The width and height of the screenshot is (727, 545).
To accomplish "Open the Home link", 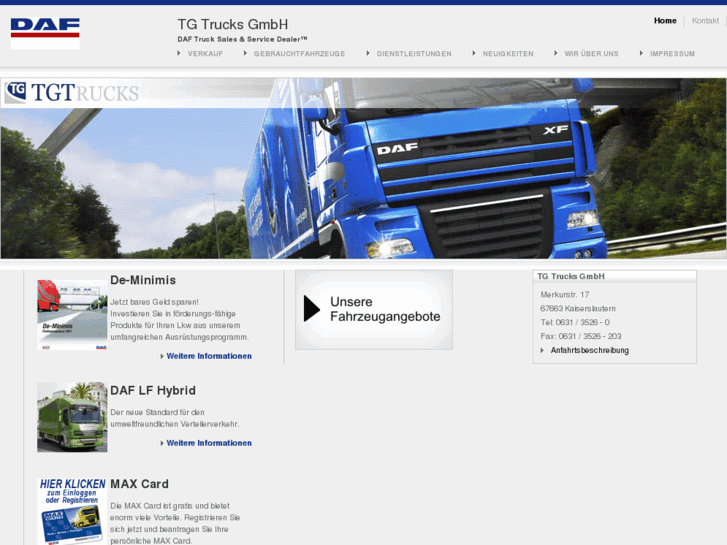I will 665,20.
